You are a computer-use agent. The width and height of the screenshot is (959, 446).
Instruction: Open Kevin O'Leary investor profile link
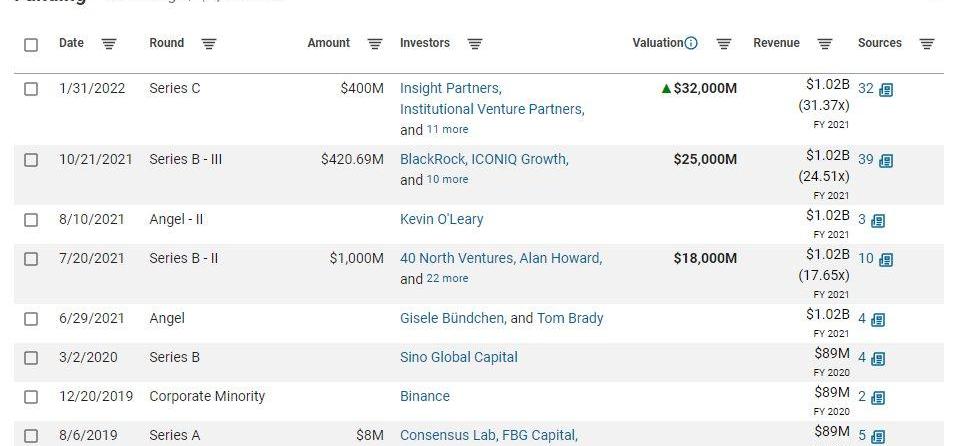tap(442, 220)
